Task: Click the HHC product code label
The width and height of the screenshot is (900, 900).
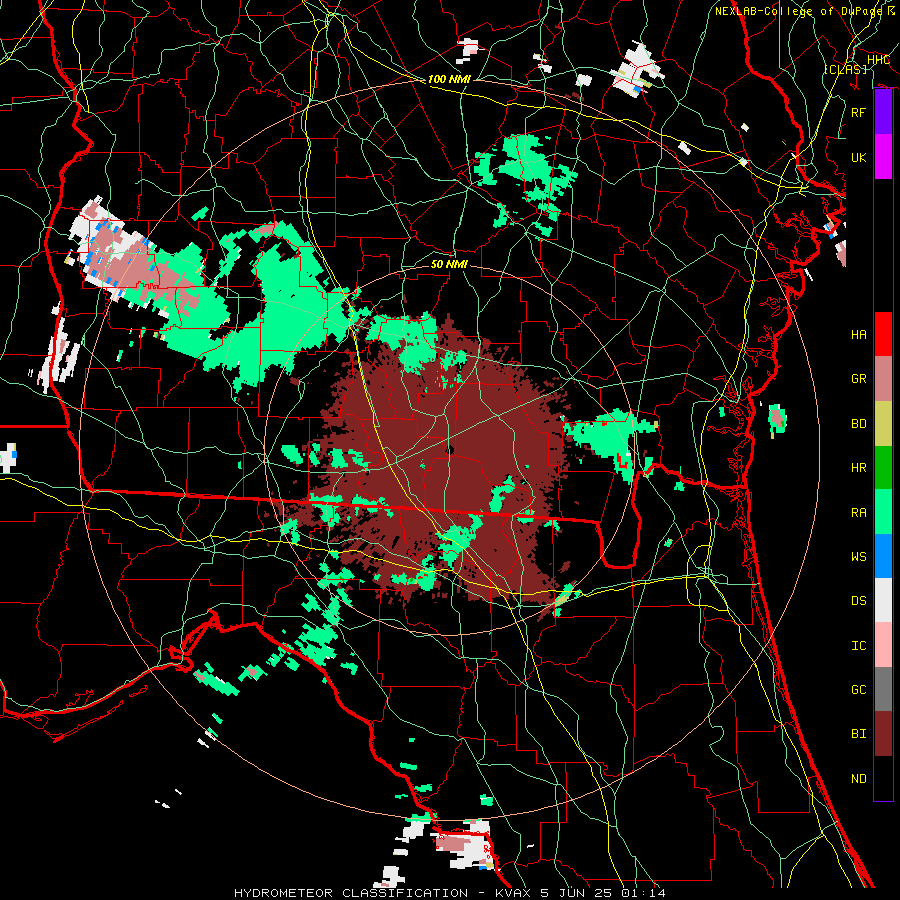Action: (878, 60)
